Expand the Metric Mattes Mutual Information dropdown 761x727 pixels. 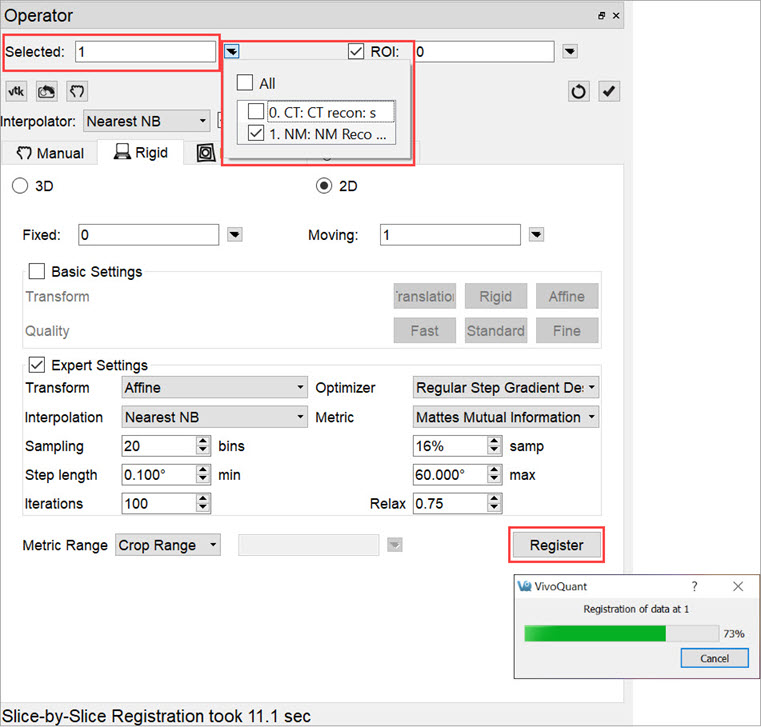point(506,417)
